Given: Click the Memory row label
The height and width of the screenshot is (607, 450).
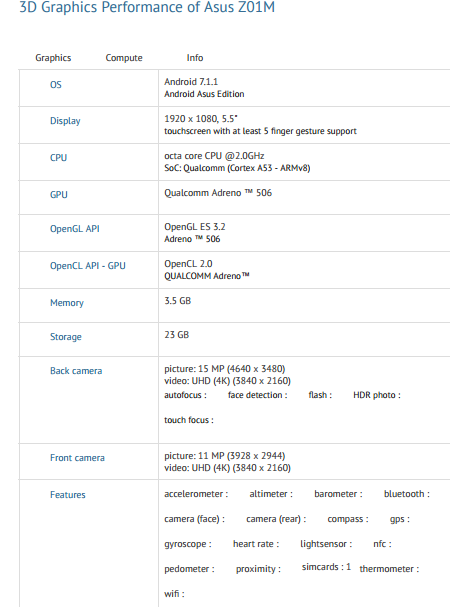Looking at the screenshot, I should (67, 303).
